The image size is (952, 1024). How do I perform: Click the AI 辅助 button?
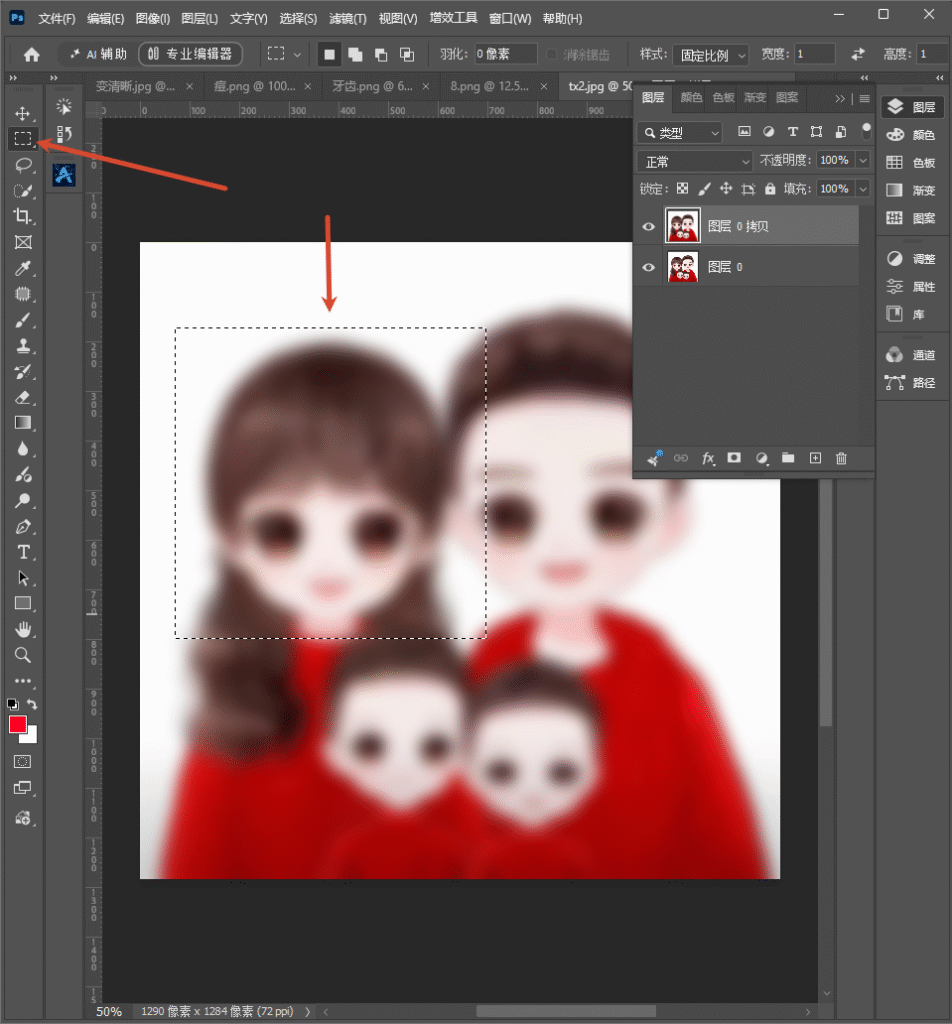(x=98, y=54)
